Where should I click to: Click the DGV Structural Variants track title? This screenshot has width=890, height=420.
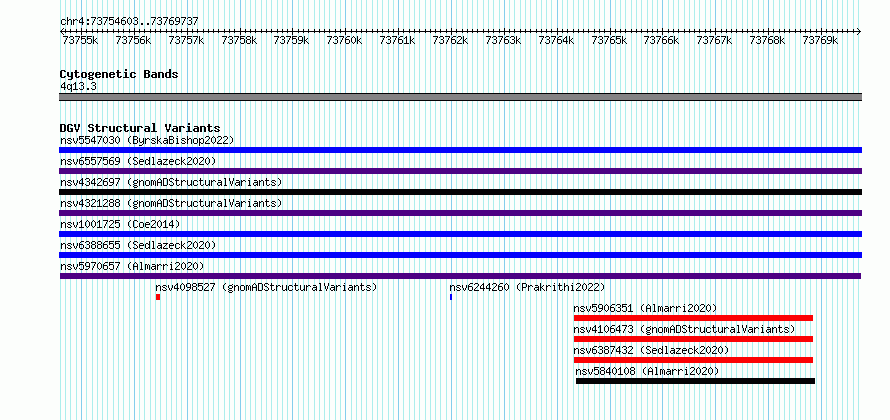(140, 128)
